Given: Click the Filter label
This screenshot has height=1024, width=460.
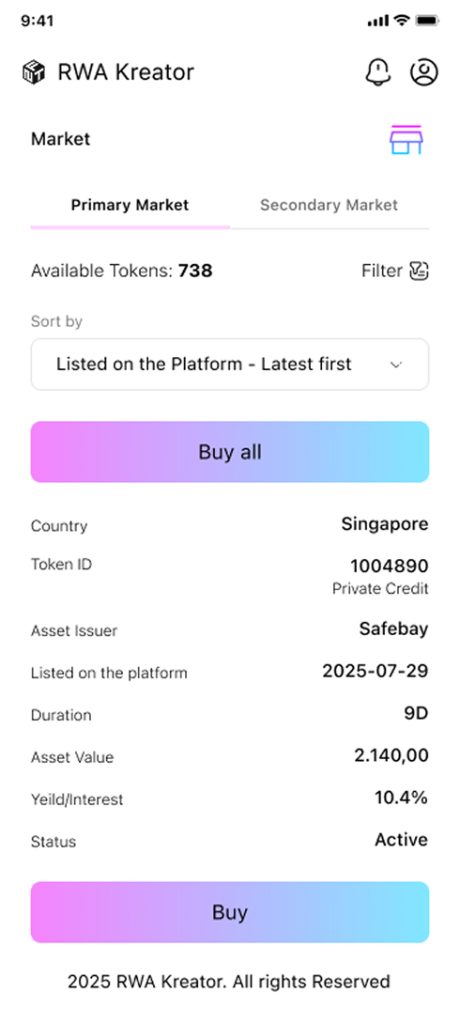Looking at the screenshot, I should [382, 270].
